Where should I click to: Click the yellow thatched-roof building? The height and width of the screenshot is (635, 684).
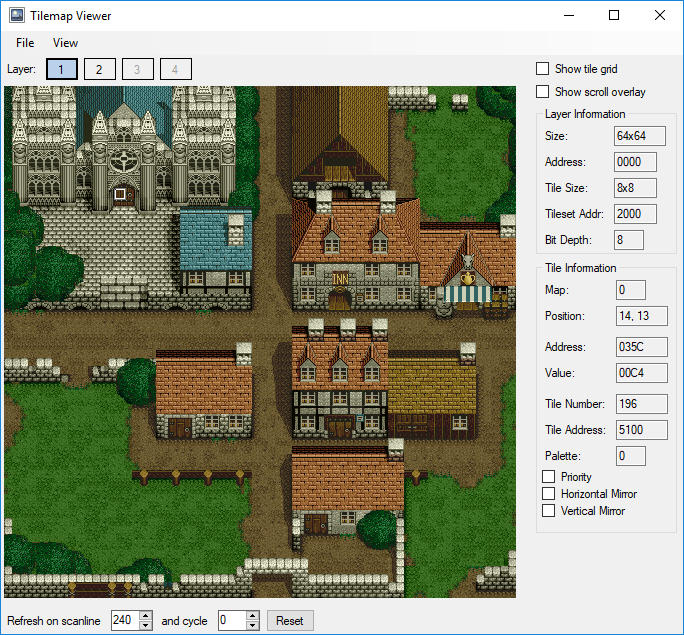point(432,395)
